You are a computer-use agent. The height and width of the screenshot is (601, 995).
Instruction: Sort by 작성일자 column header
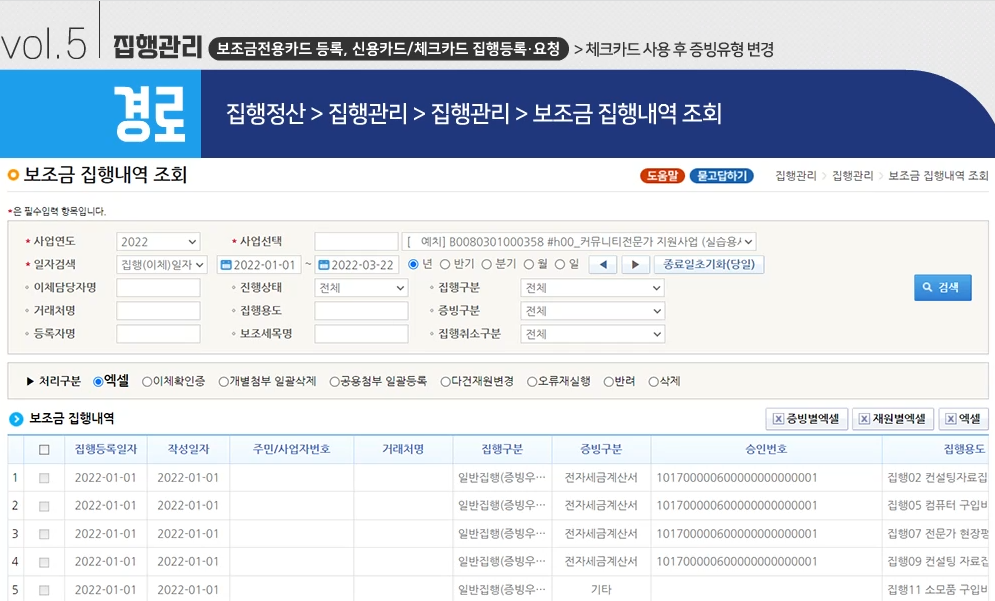pos(188,449)
